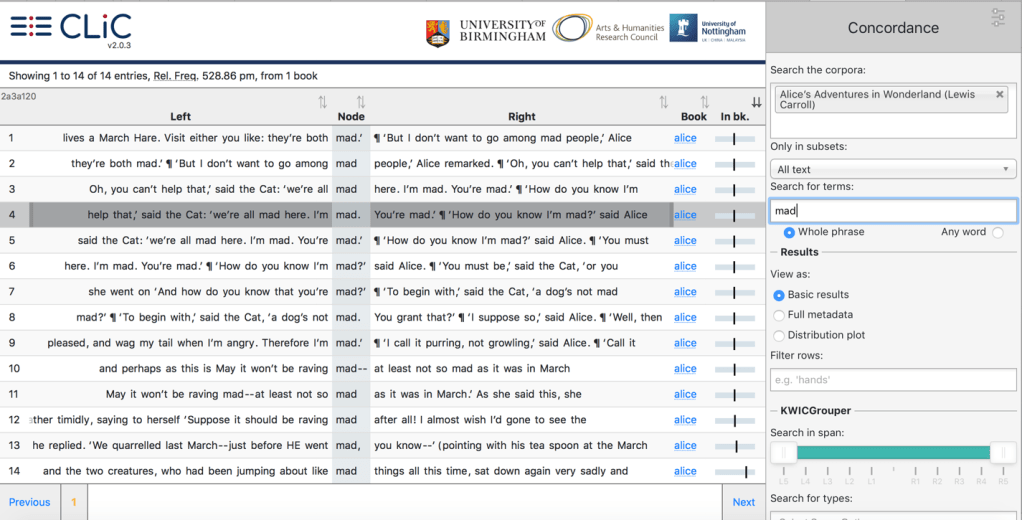
Task: Choose Full metadata view
Action: (779, 315)
